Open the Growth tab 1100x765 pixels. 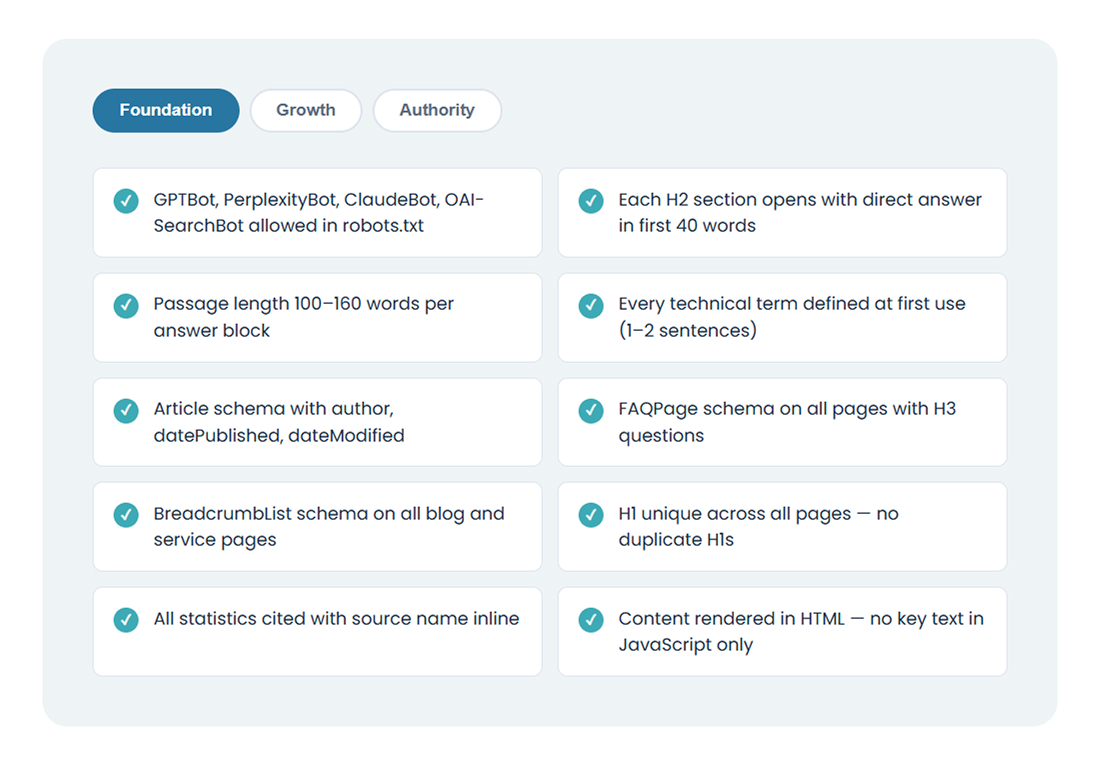coord(306,110)
